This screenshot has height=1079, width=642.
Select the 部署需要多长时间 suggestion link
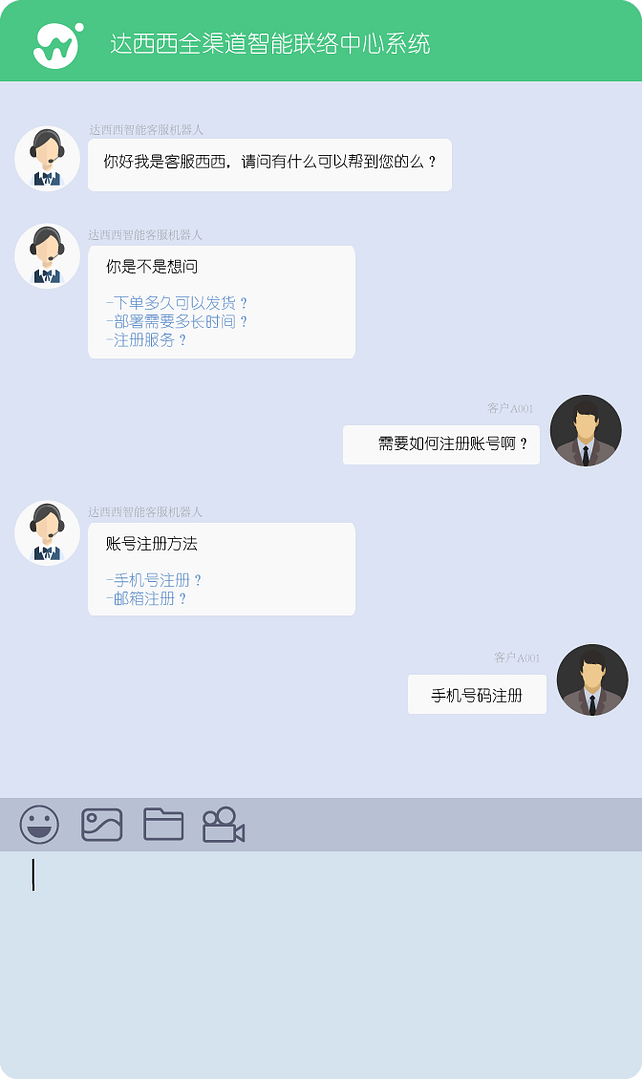pyautogui.click(x=176, y=321)
